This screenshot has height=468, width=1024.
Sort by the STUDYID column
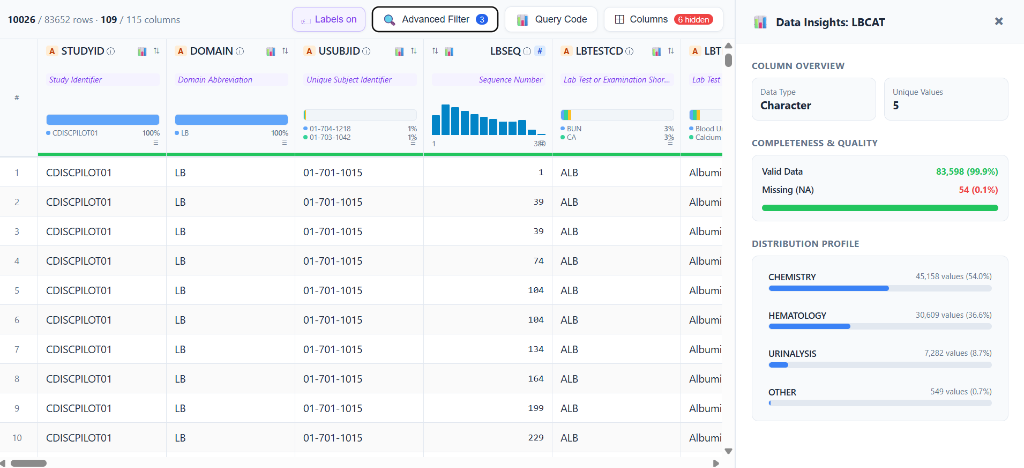tap(156, 51)
